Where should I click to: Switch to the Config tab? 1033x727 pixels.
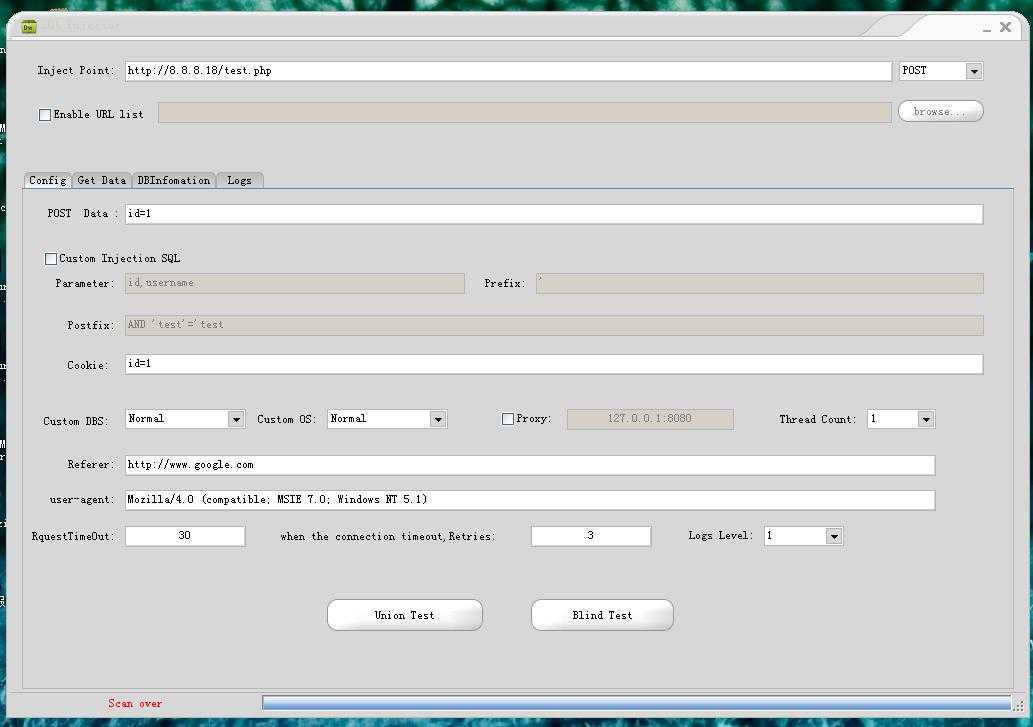pos(47,180)
